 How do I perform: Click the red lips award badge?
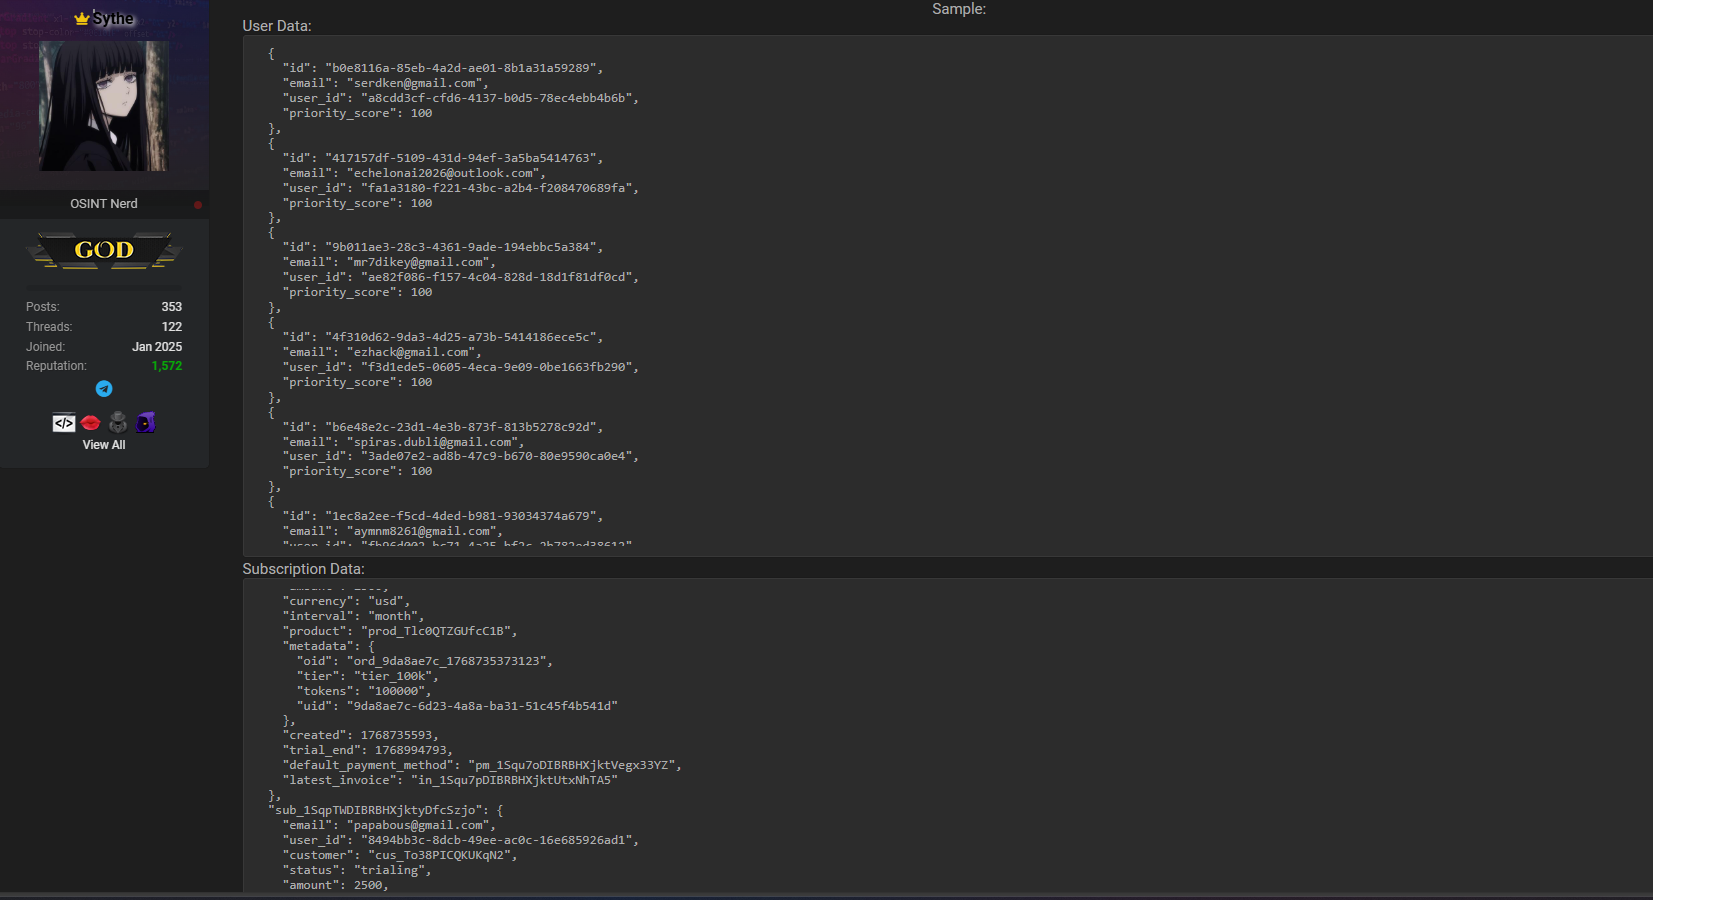[x=91, y=423]
